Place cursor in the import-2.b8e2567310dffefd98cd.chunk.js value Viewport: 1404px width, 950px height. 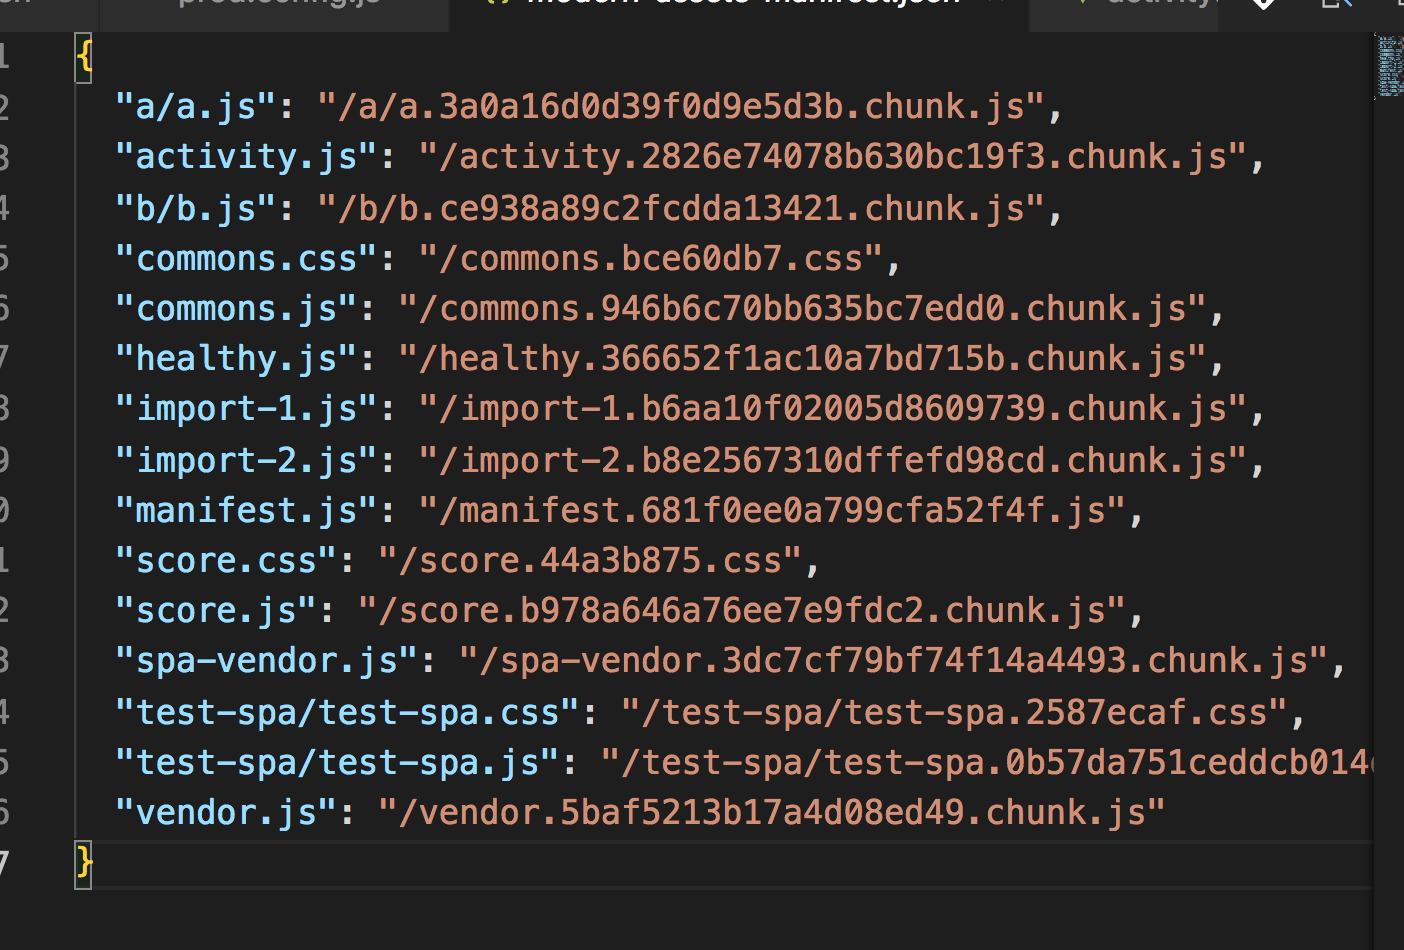[x=833, y=460]
